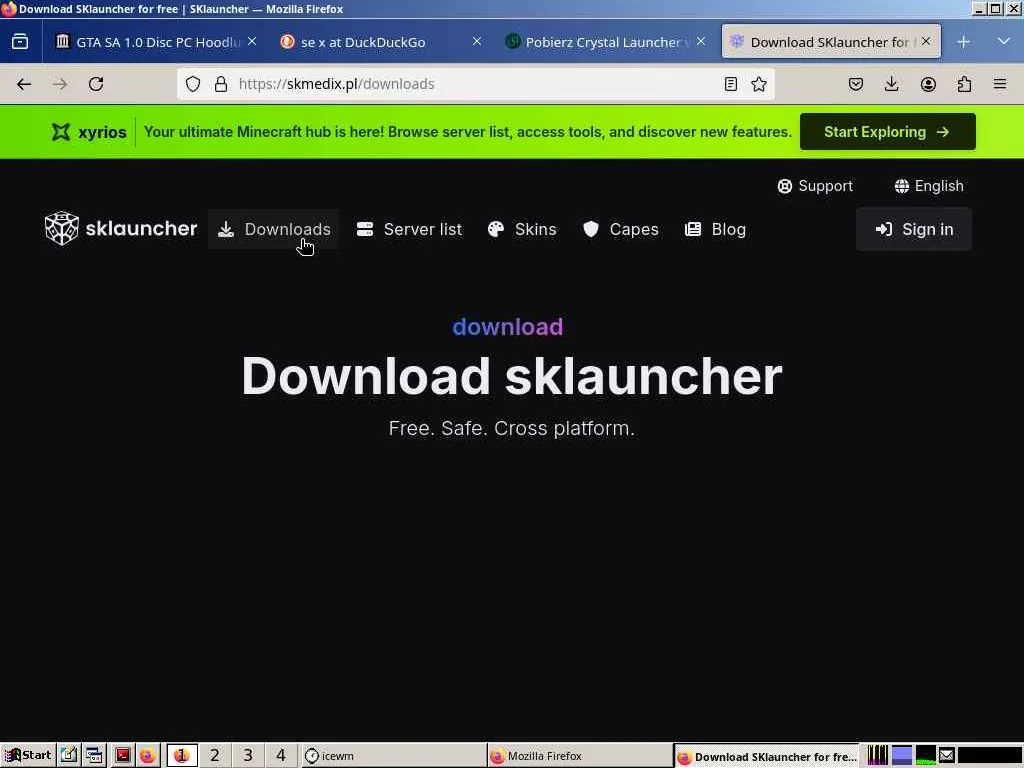
Task: Open the Firefox hamburger menu
Action: pyautogui.click(x=1000, y=84)
